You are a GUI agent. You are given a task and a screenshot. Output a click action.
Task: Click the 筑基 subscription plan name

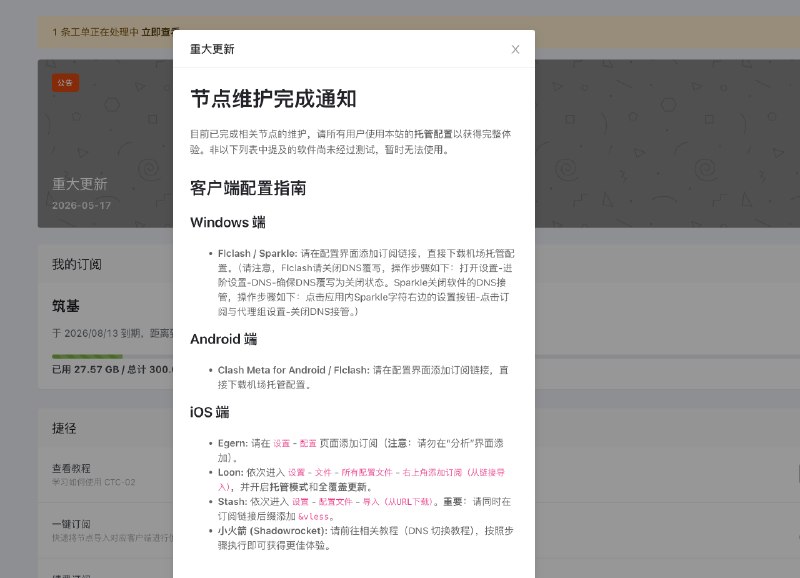click(x=66, y=306)
